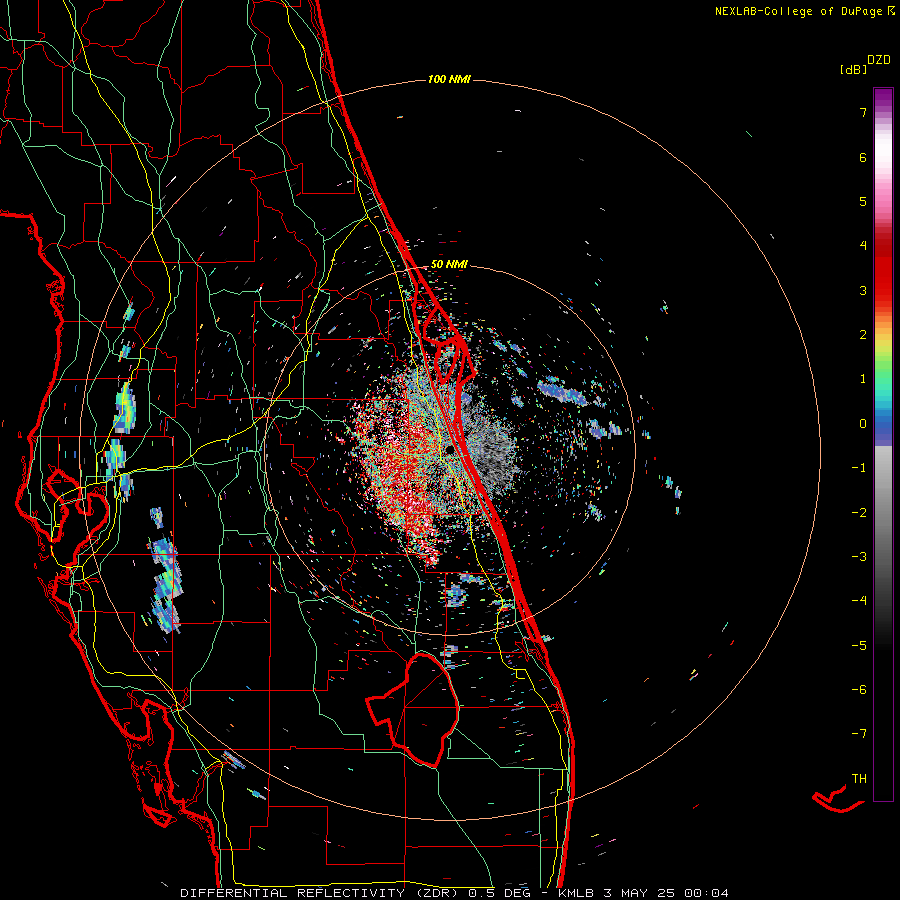Click the -5 value on the colorbar

(x=859, y=645)
